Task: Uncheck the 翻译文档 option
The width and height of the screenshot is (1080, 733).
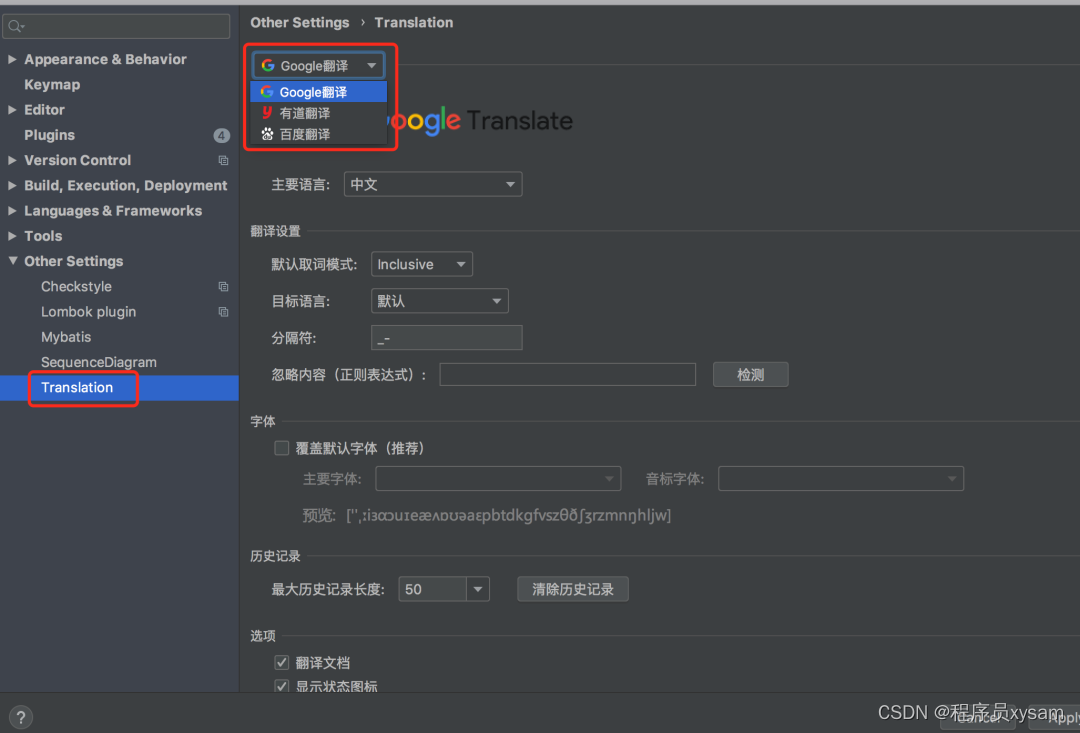Action: 282,663
